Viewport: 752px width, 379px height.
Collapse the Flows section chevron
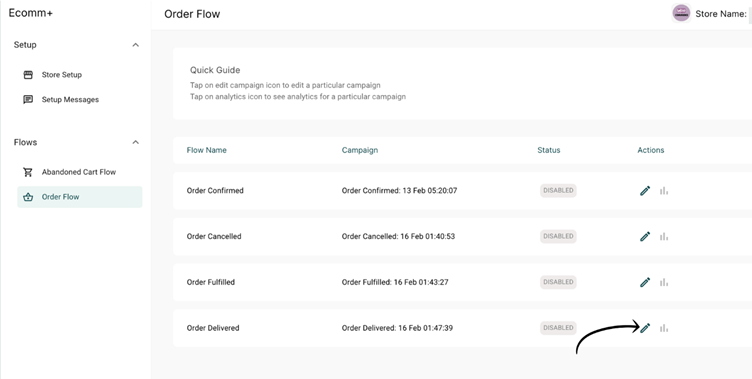pos(136,142)
